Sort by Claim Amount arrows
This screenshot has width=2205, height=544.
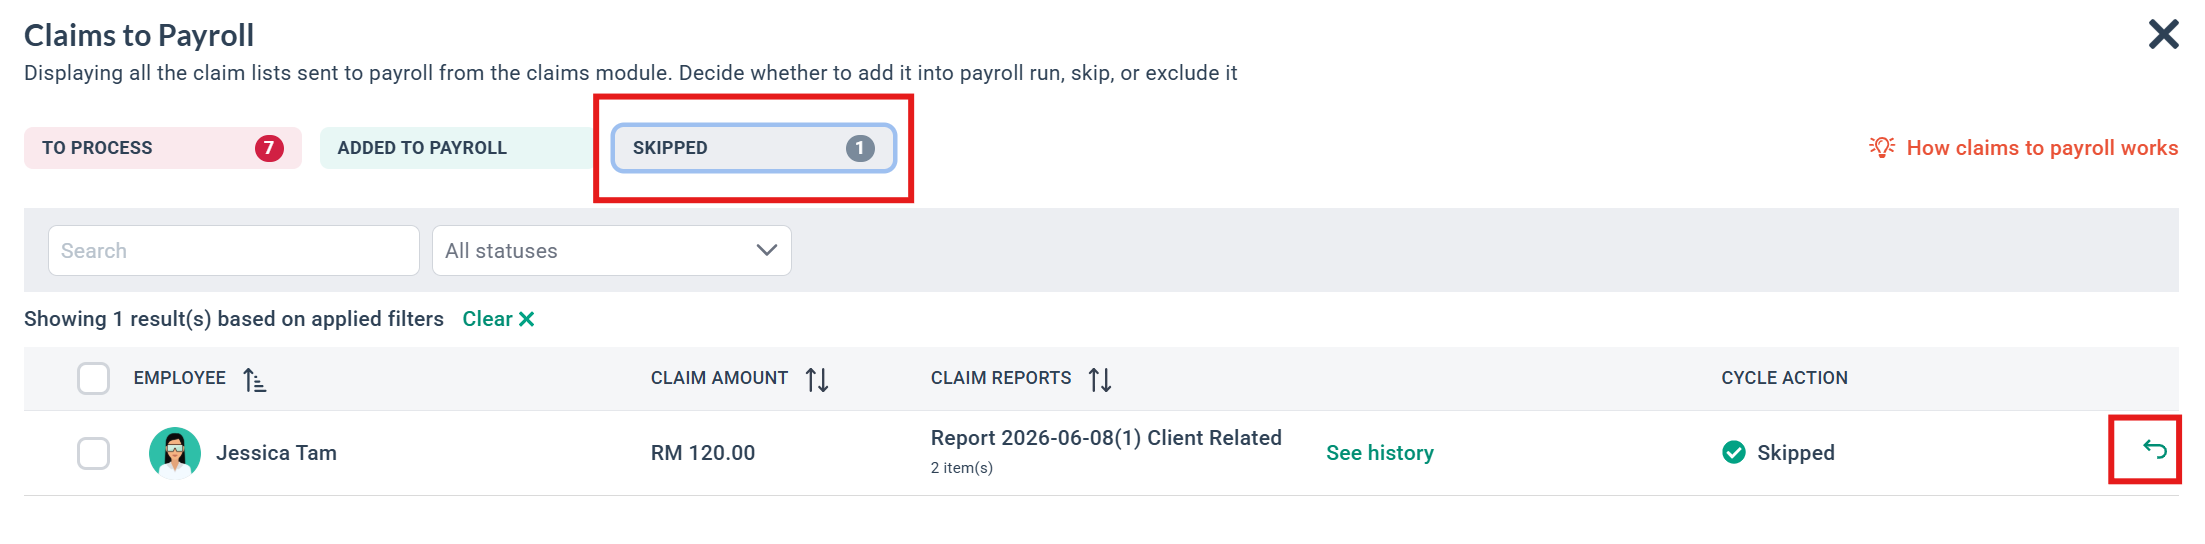point(817,380)
